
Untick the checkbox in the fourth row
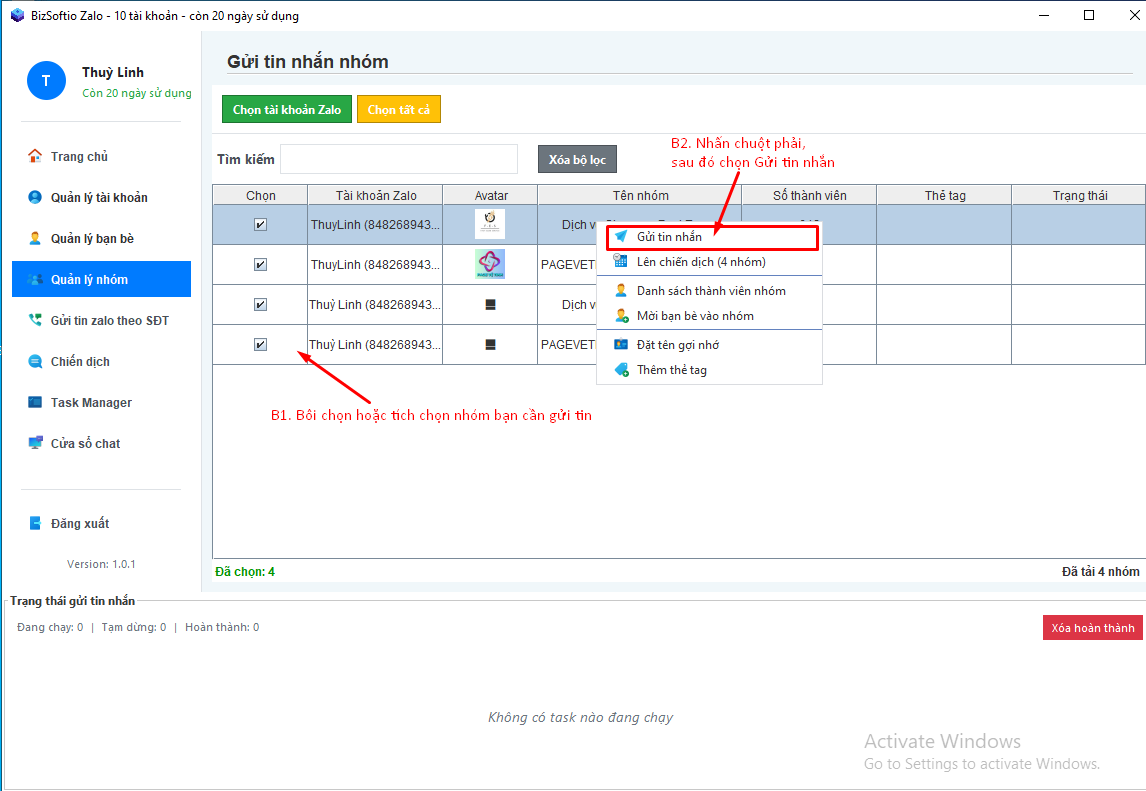click(x=261, y=345)
